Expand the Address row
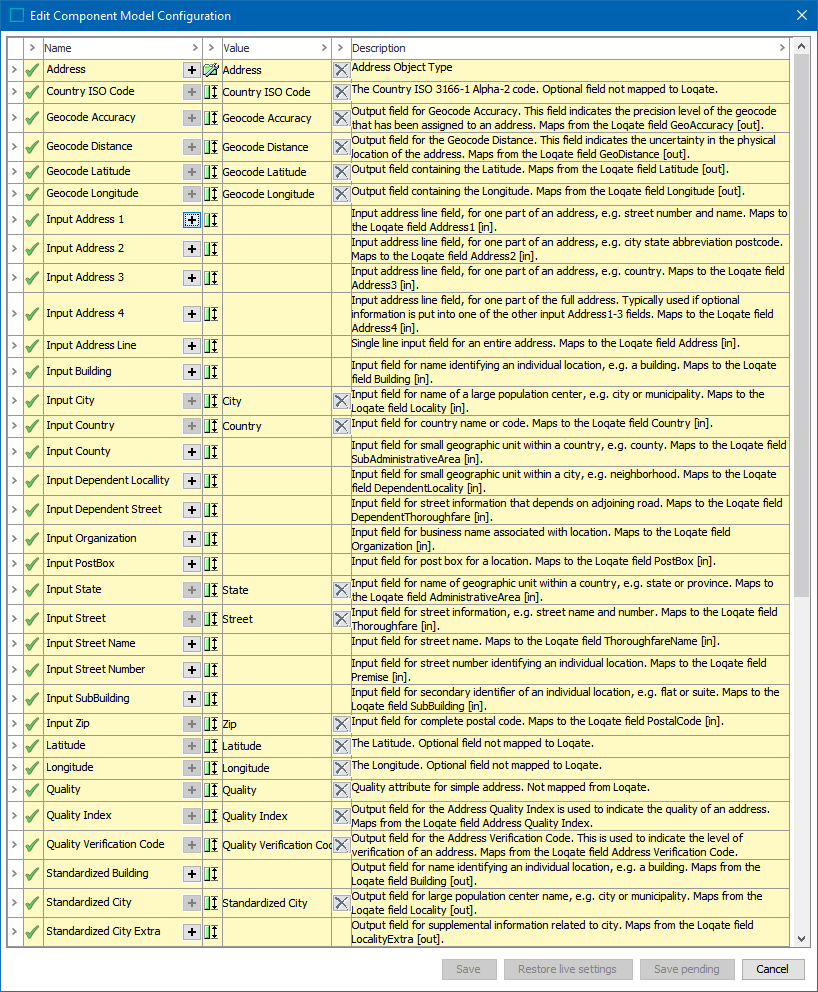The width and height of the screenshot is (818, 992). click(15, 70)
